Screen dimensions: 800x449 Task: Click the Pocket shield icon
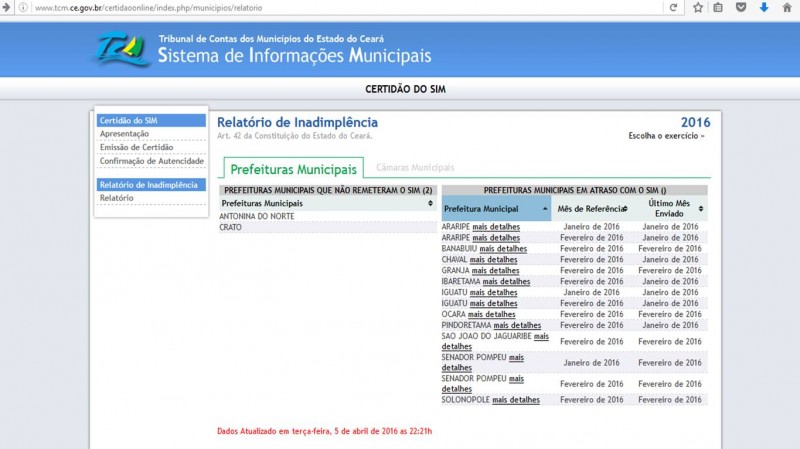pyautogui.click(x=741, y=7)
